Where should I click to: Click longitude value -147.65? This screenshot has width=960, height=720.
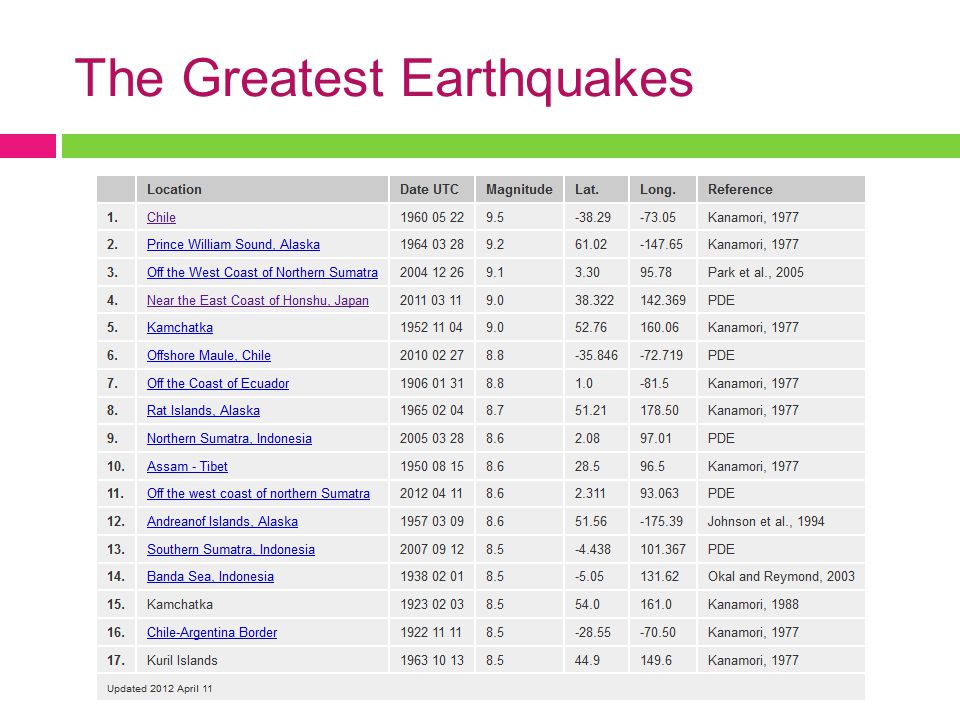[661, 244]
